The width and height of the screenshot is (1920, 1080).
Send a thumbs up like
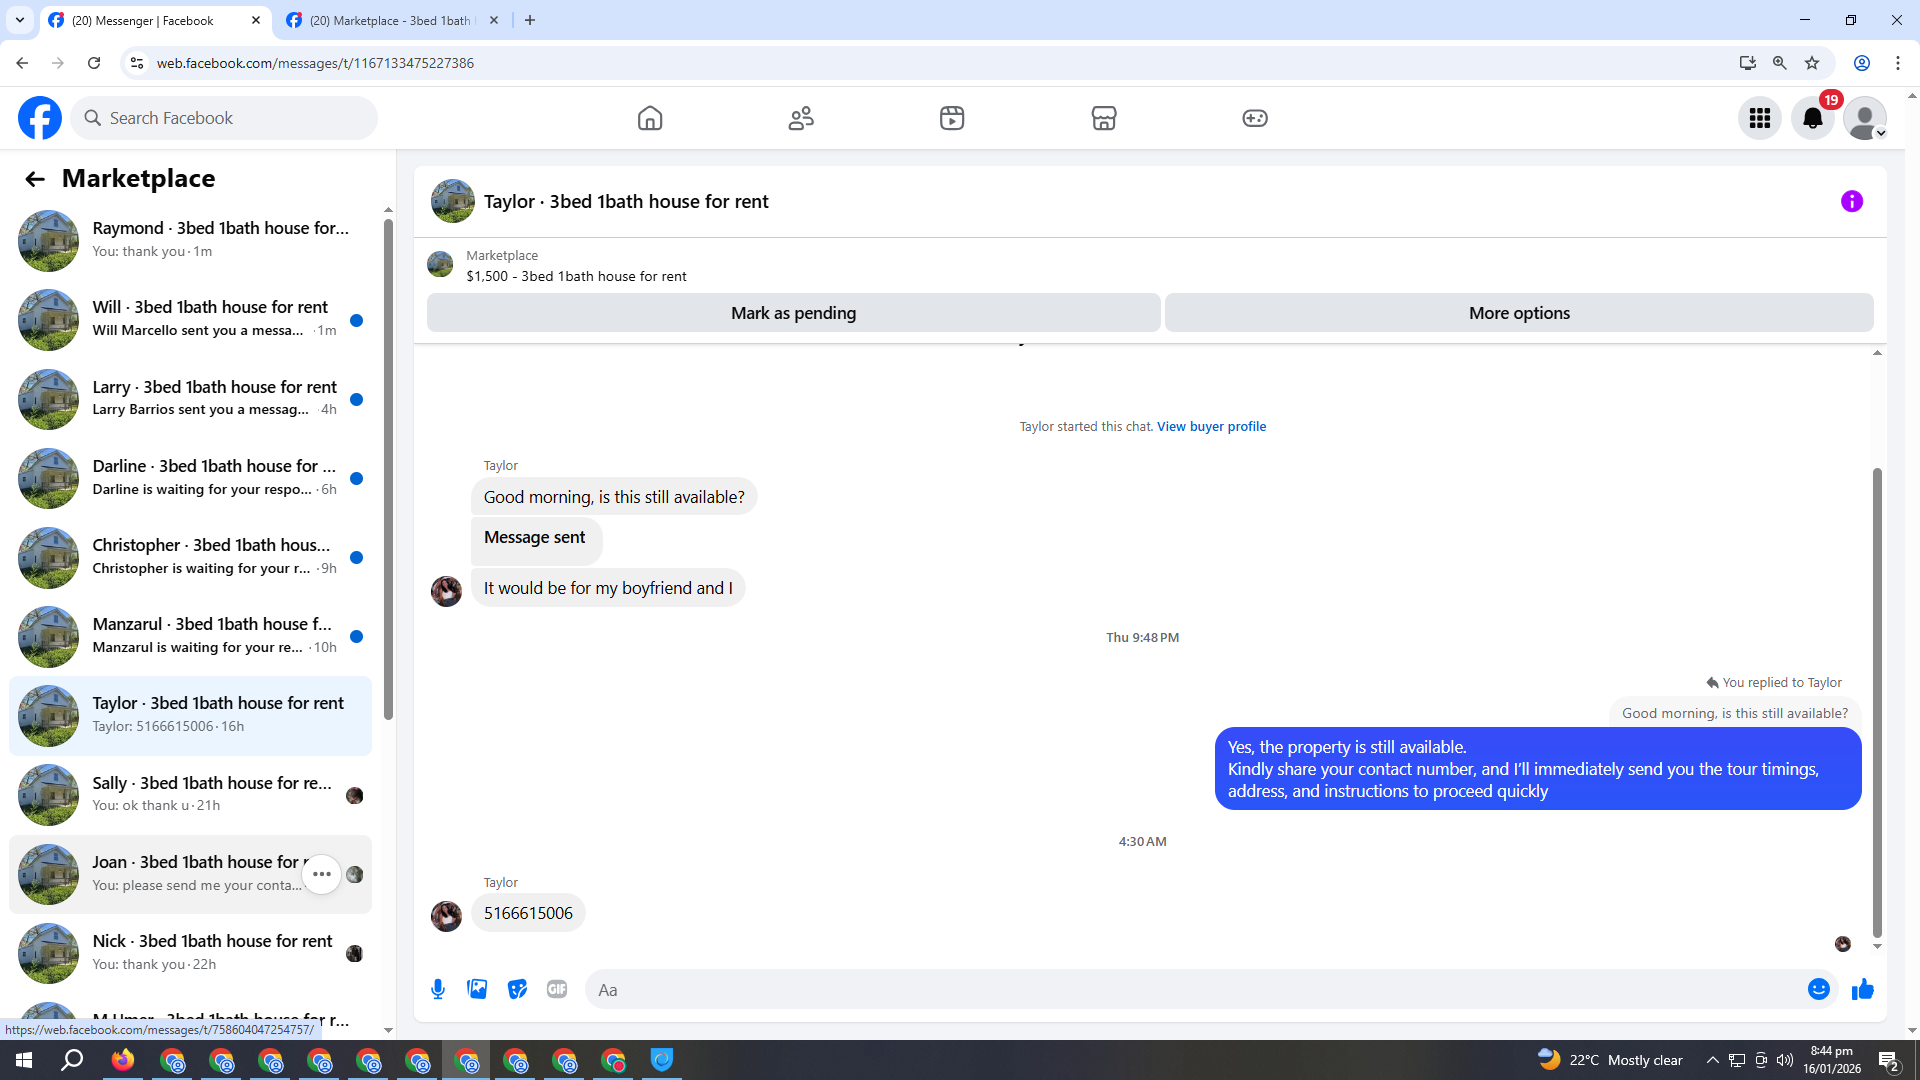tap(1862, 989)
